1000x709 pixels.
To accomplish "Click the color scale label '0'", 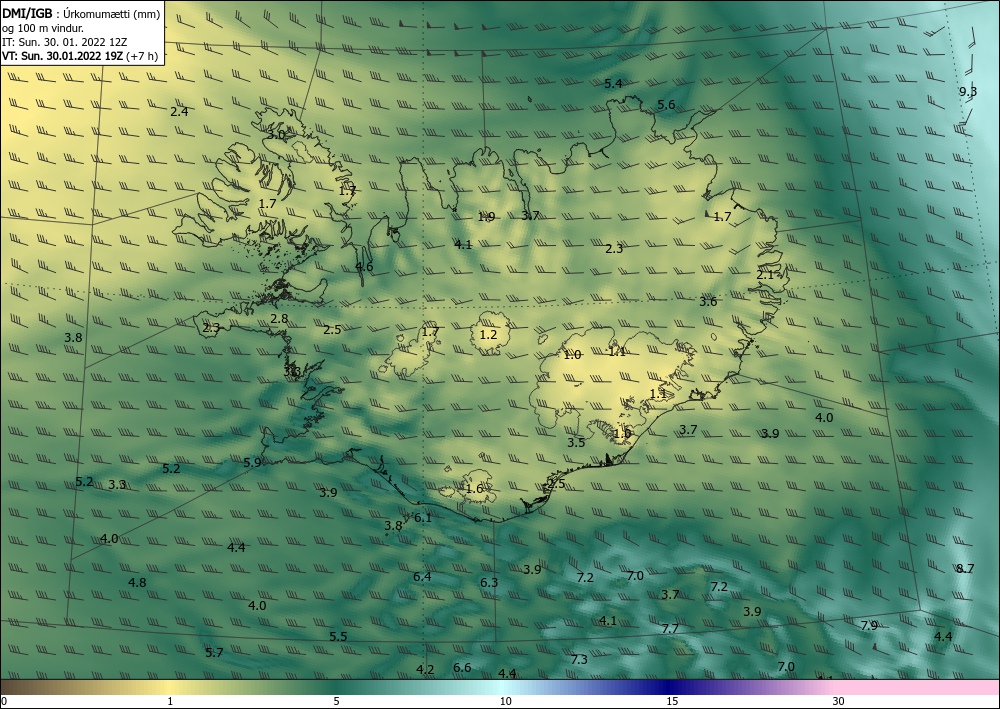I will coord(4,701).
